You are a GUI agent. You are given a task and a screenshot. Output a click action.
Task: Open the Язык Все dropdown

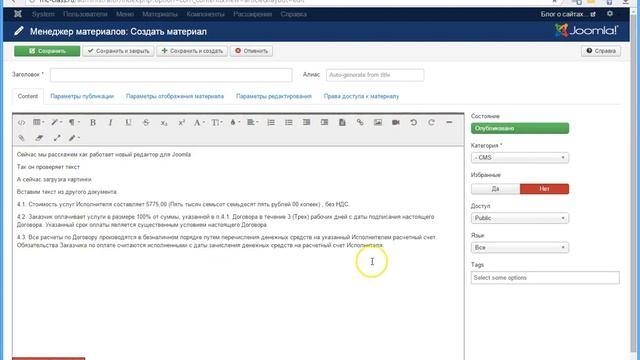(x=520, y=247)
